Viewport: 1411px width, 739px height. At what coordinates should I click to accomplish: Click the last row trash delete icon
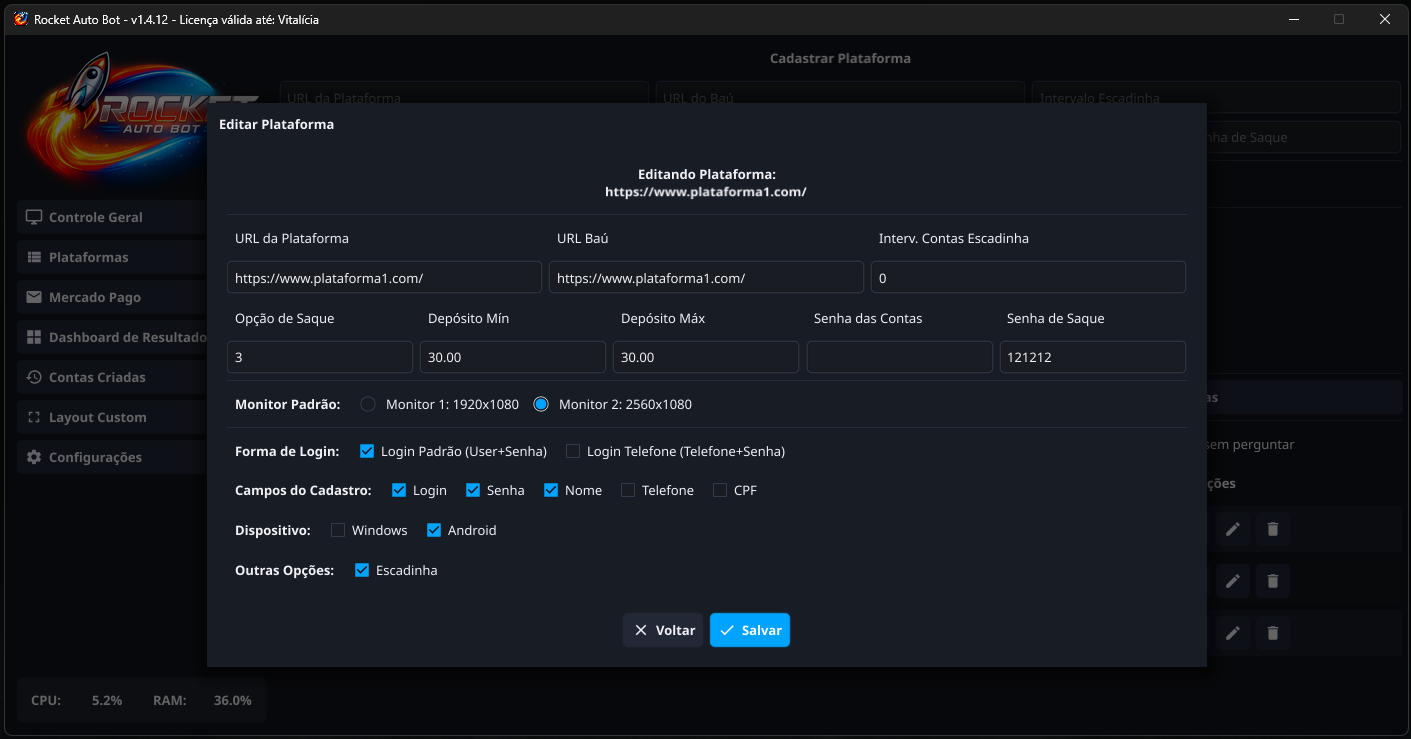[x=1272, y=633]
